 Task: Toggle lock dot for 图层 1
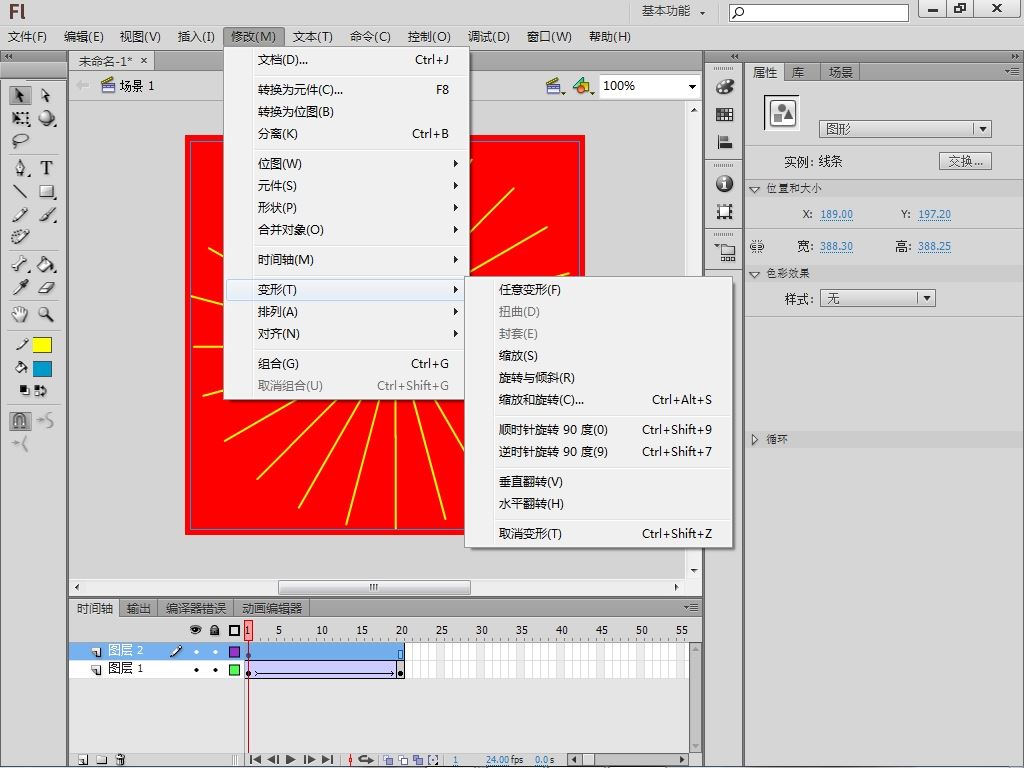pos(215,669)
